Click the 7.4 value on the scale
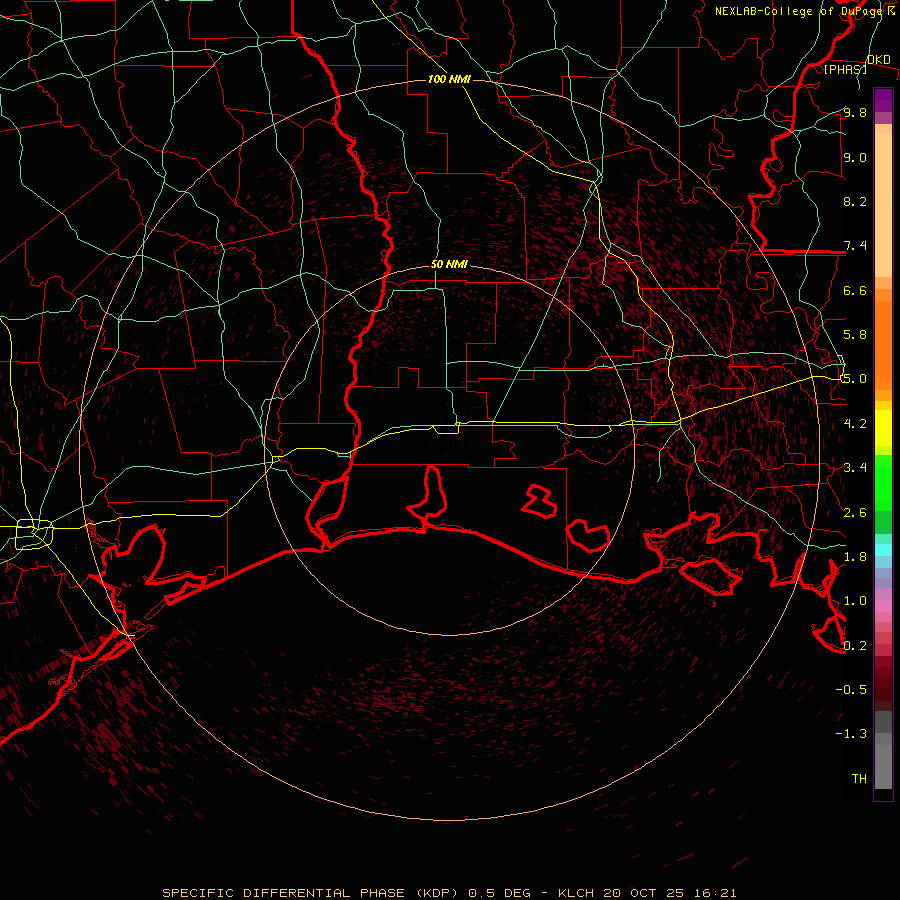 coord(855,246)
